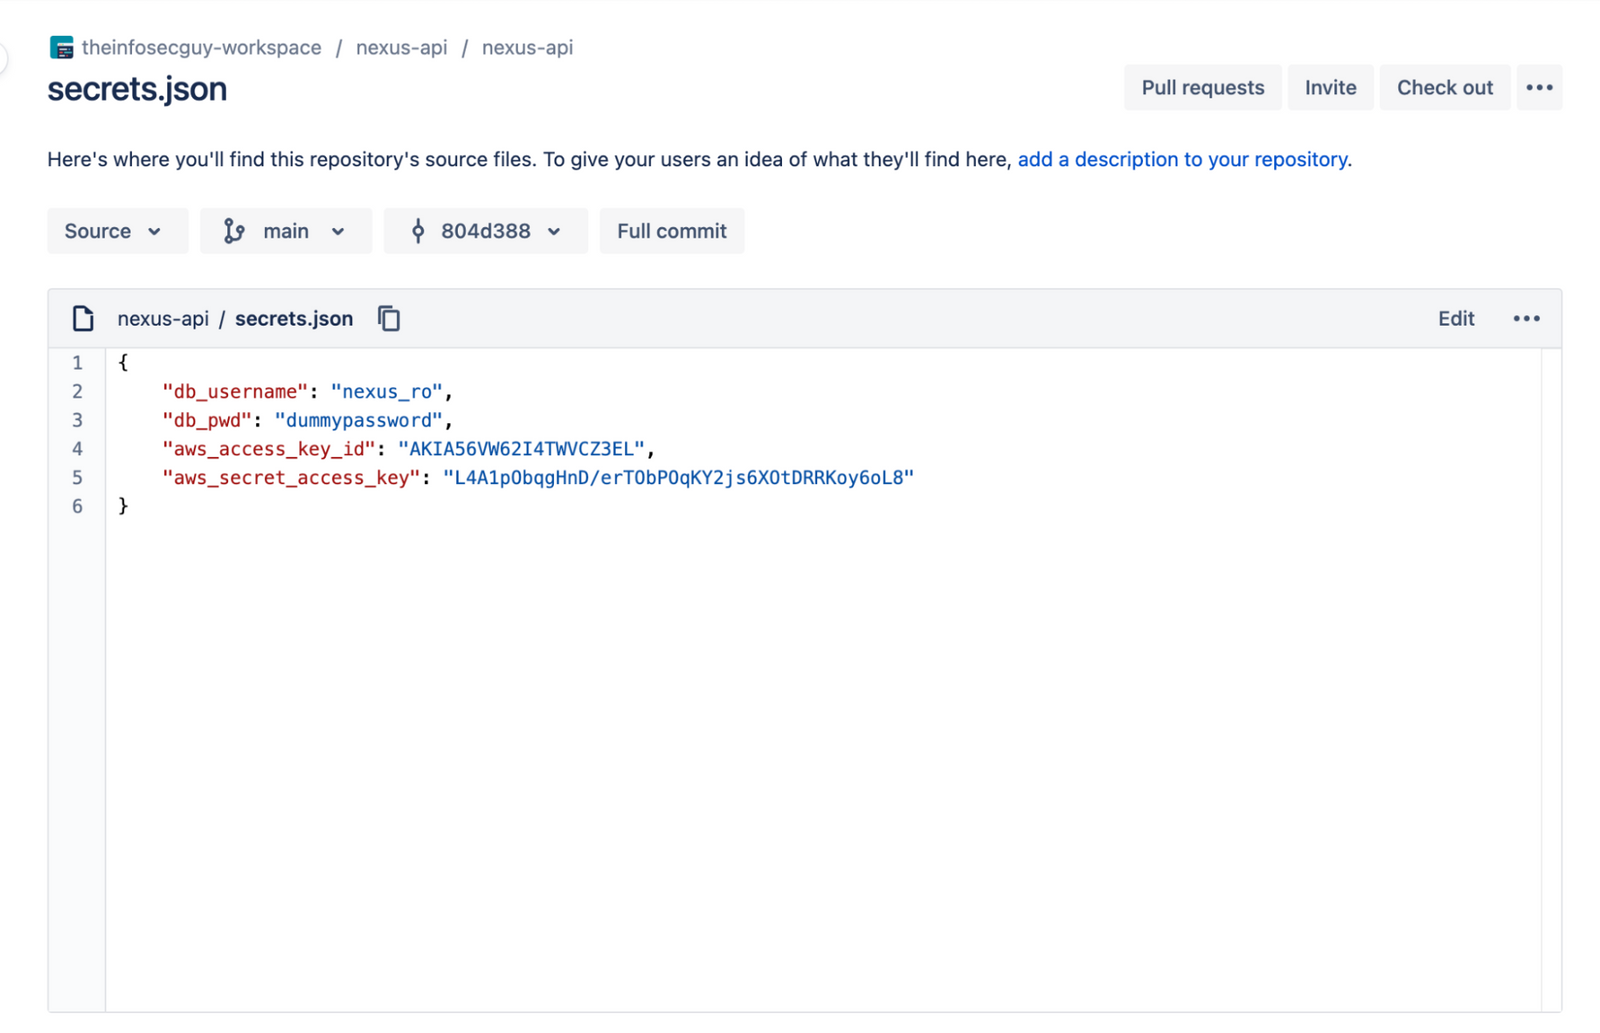The image size is (1600, 1033).
Task: Open add a description to your repository link
Action: point(1182,160)
